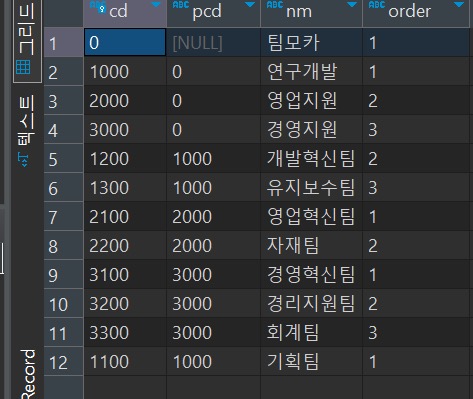473x399 pixels.
Task: Select the cd cell 2200
Action: [x=125, y=245]
